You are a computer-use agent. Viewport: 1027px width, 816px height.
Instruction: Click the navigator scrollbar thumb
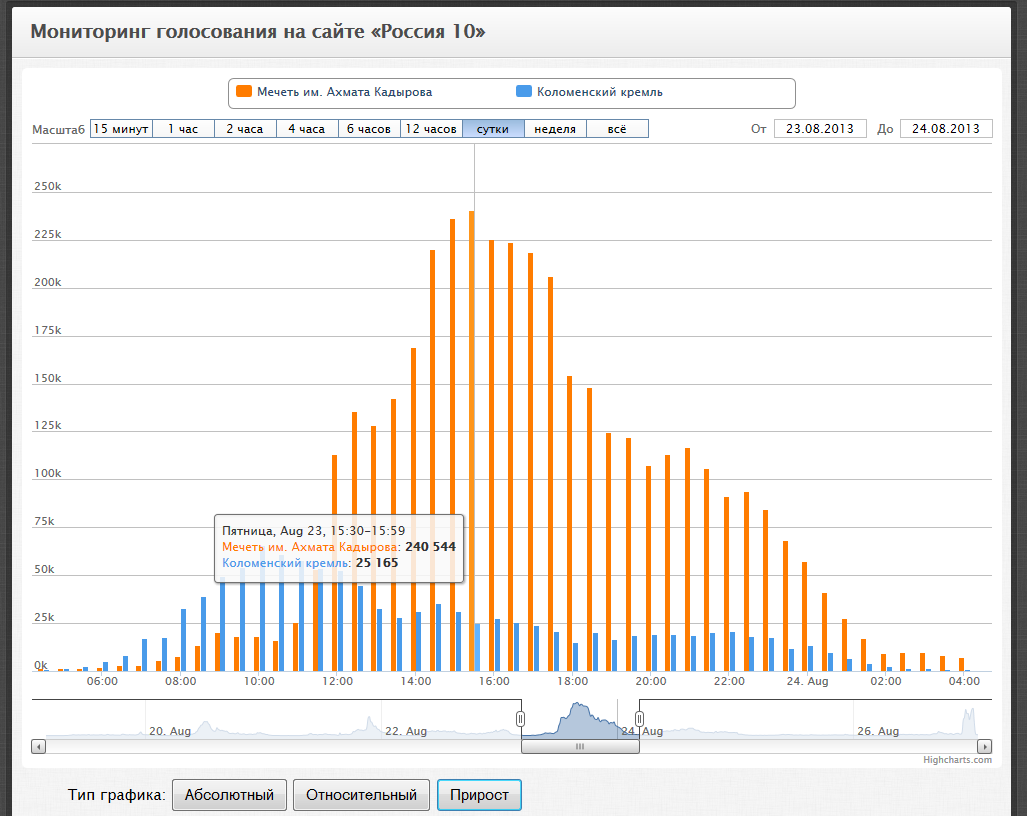(580, 747)
